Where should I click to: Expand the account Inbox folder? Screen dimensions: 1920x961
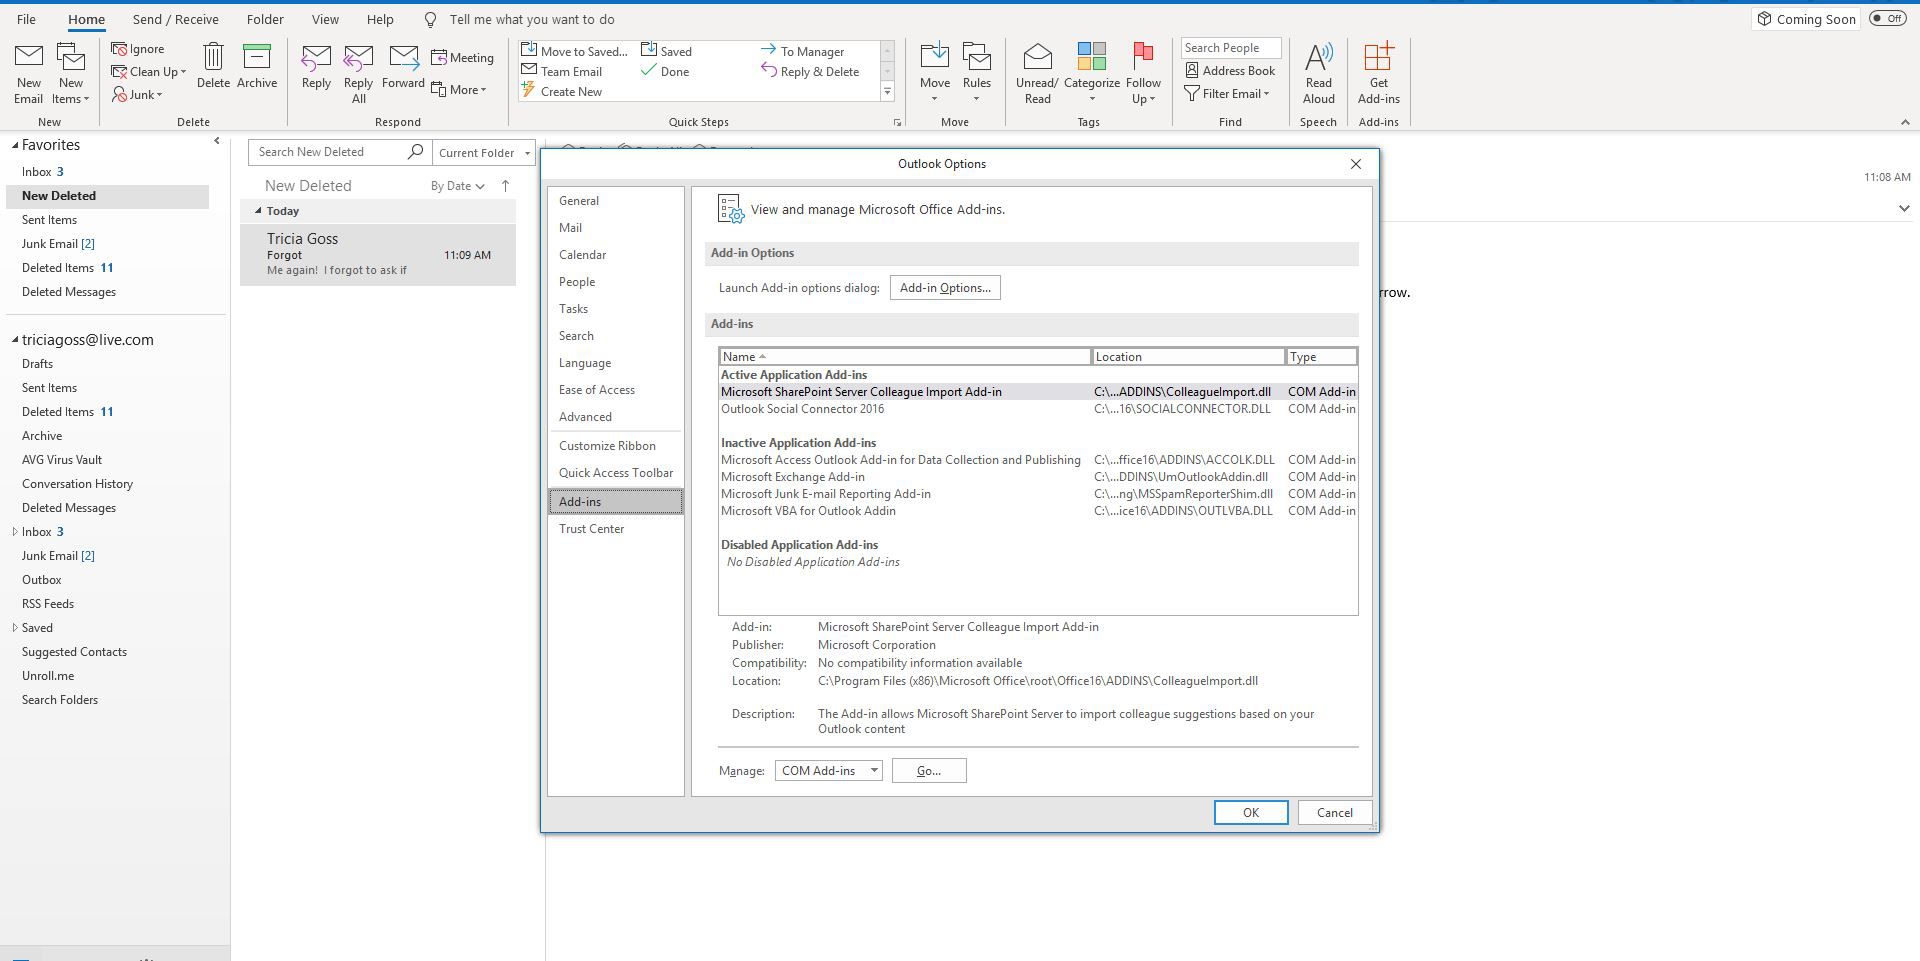[15, 532]
